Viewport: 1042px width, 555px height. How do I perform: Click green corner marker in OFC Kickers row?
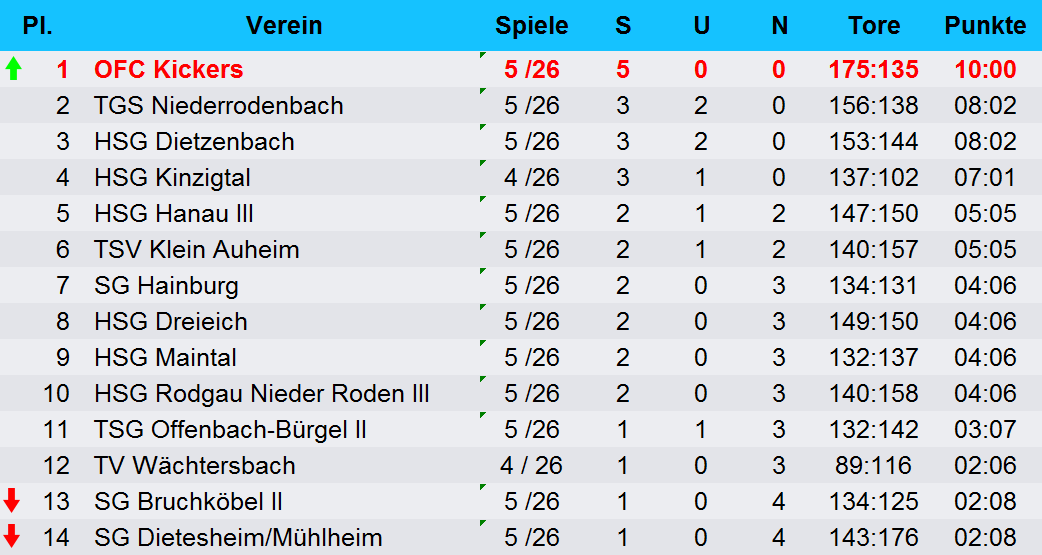tap(482, 55)
